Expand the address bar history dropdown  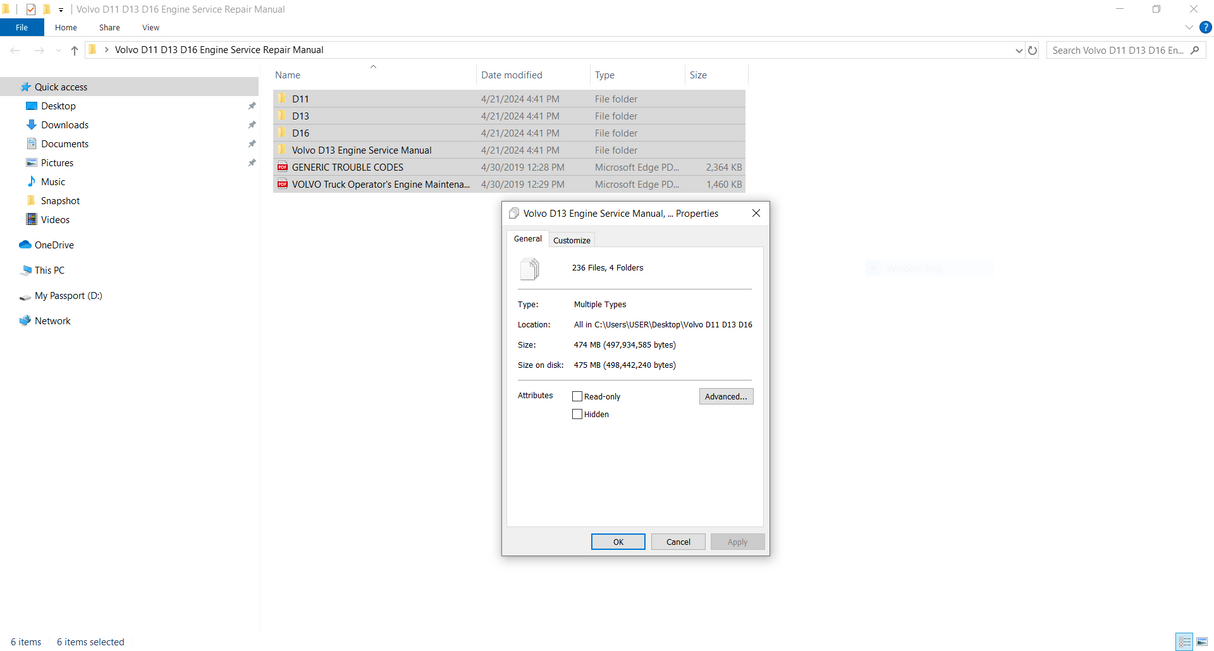coord(1018,50)
